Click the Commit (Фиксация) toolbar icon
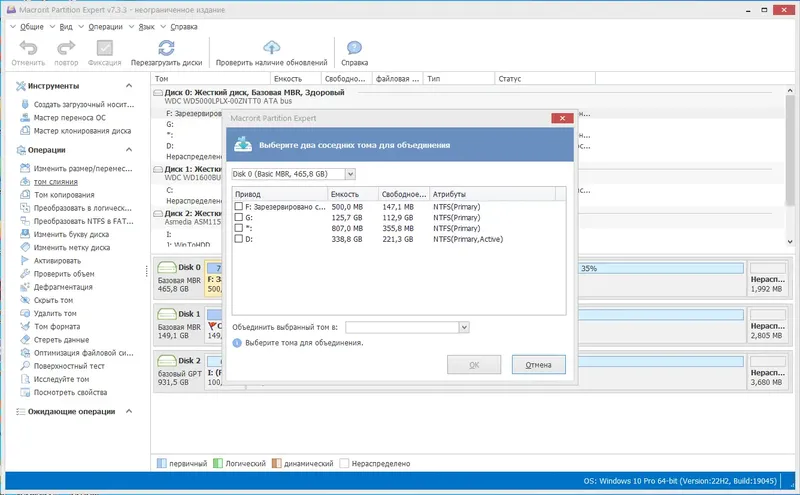Viewport: 800px width, 495px height. (x=104, y=48)
